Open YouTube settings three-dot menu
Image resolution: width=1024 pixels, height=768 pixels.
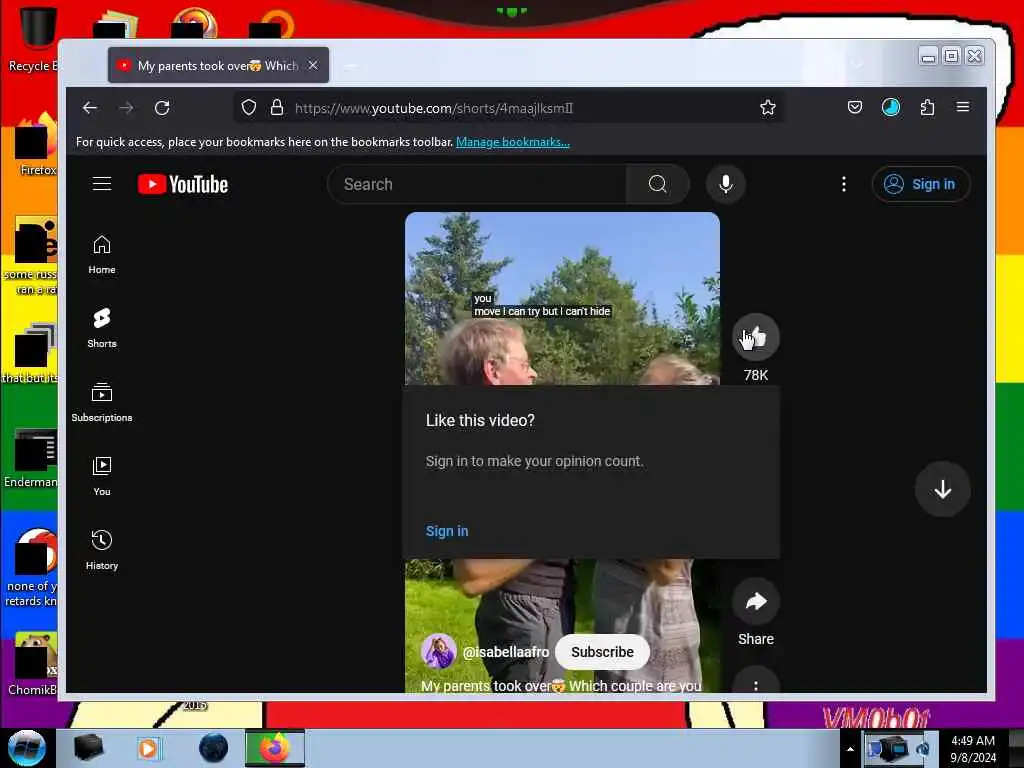pos(844,184)
